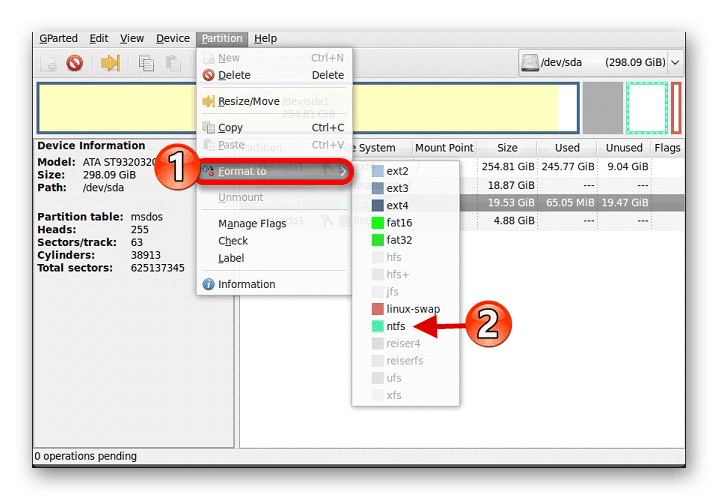Click the Unused column header
The image size is (718, 500).
pos(624,148)
